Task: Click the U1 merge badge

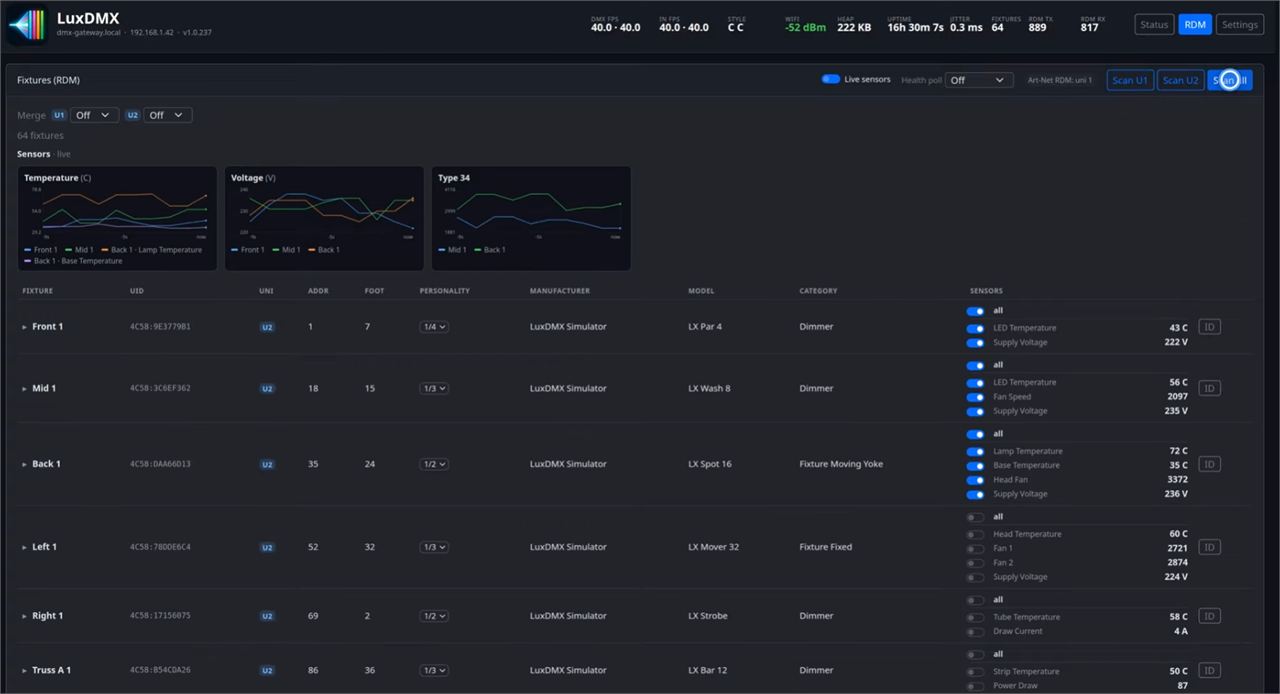Action: tap(59, 115)
